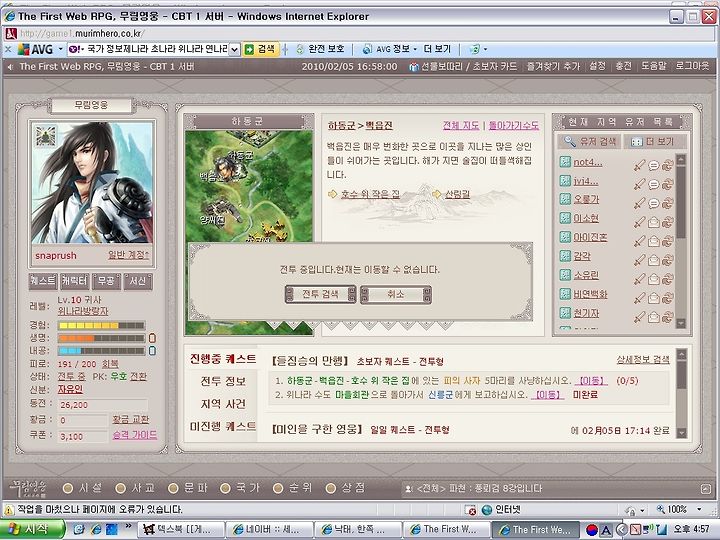Click the green profile icon of not4...
The width and height of the screenshot is (720, 540).
pyautogui.click(x=565, y=162)
